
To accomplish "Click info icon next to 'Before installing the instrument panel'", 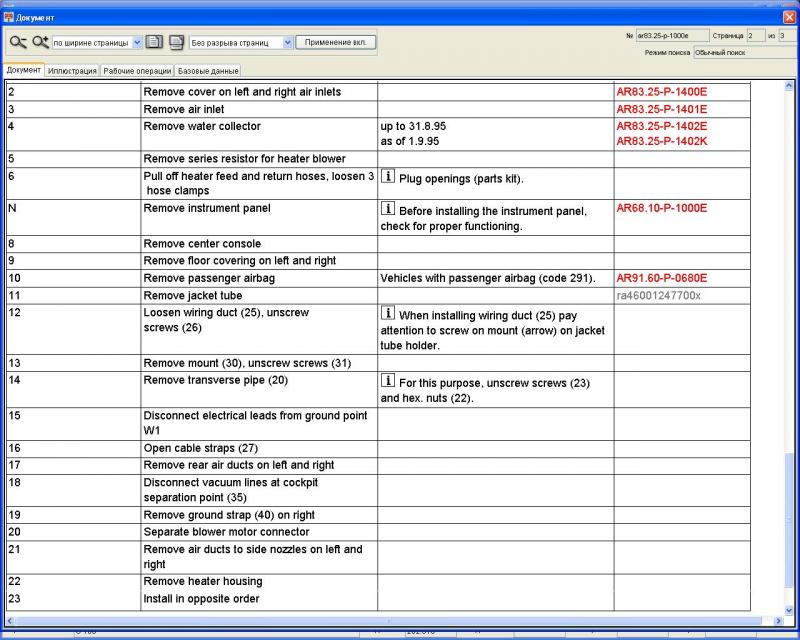I will coord(388,209).
